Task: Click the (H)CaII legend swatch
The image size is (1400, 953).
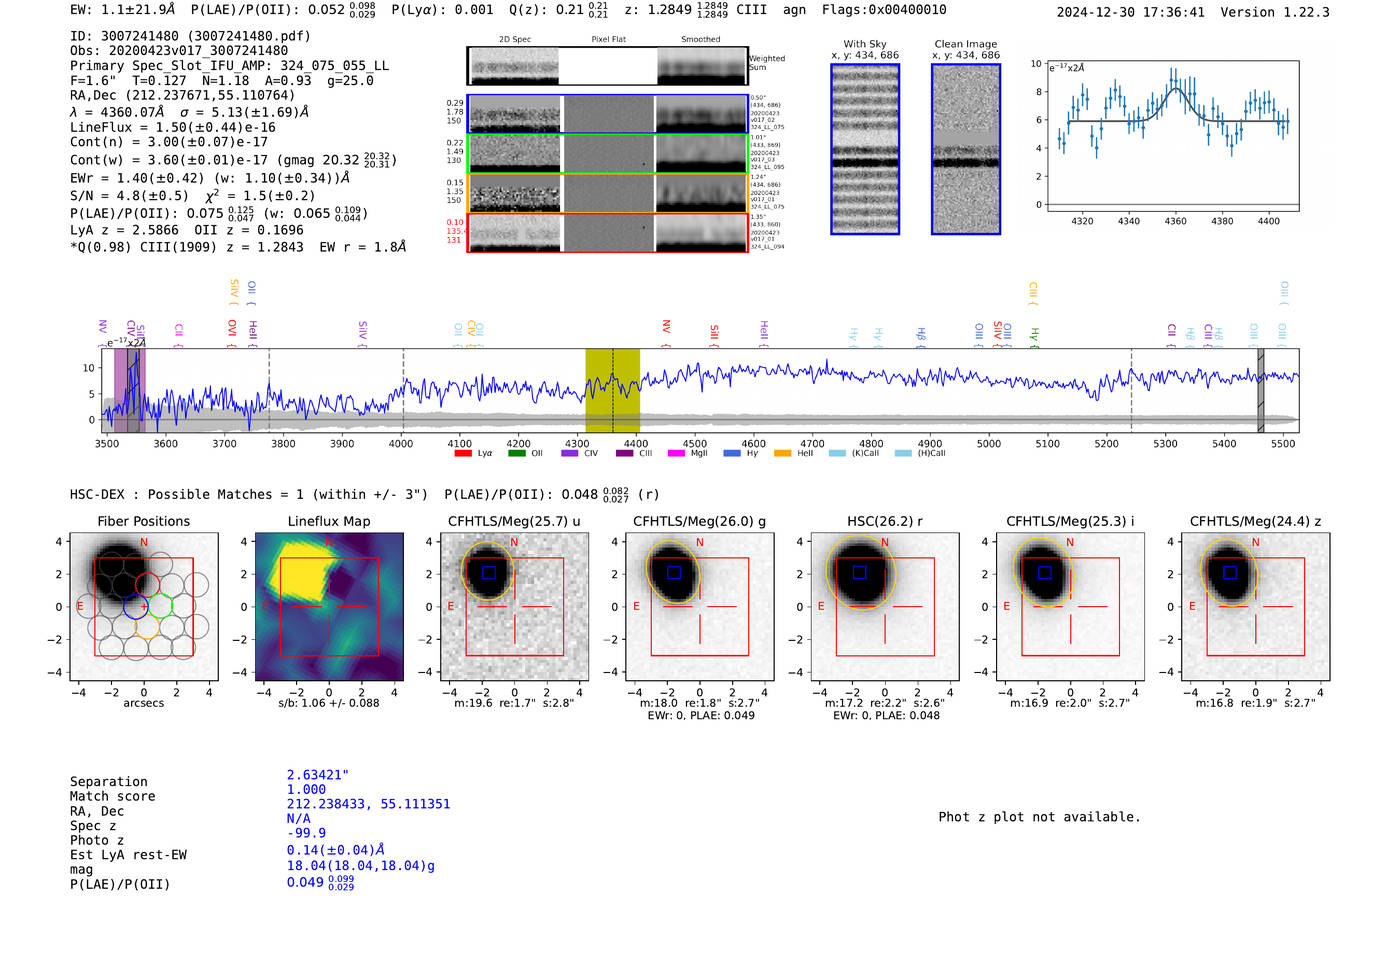Action: tap(904, 453)
